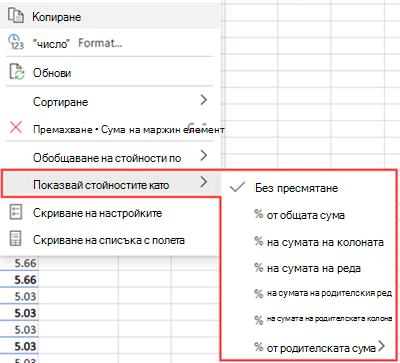Click percent icon beside от родителската сума
Image resolution: width=400 pixels, height=363 pixels.
(259, 347)
